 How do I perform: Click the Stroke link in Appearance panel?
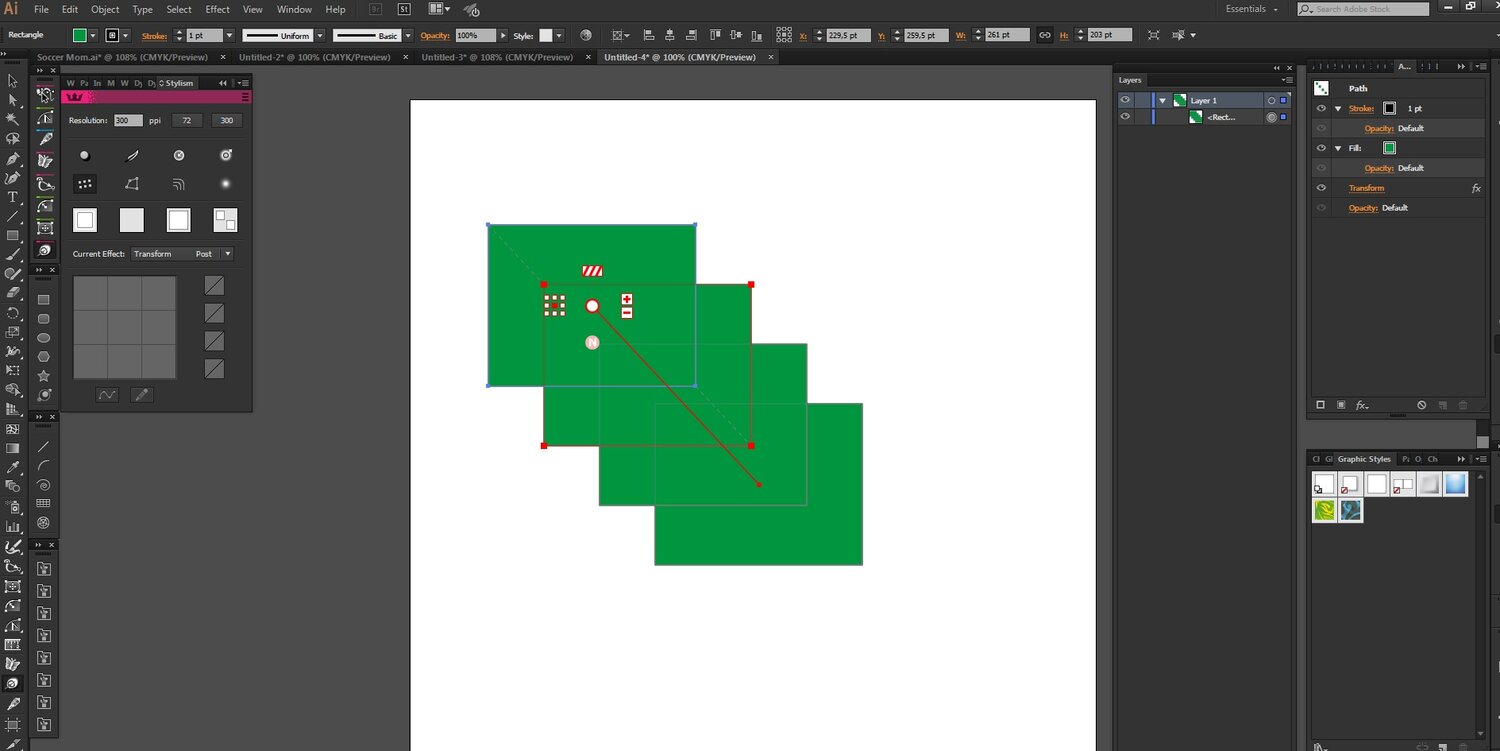[x=1361, y=108]
